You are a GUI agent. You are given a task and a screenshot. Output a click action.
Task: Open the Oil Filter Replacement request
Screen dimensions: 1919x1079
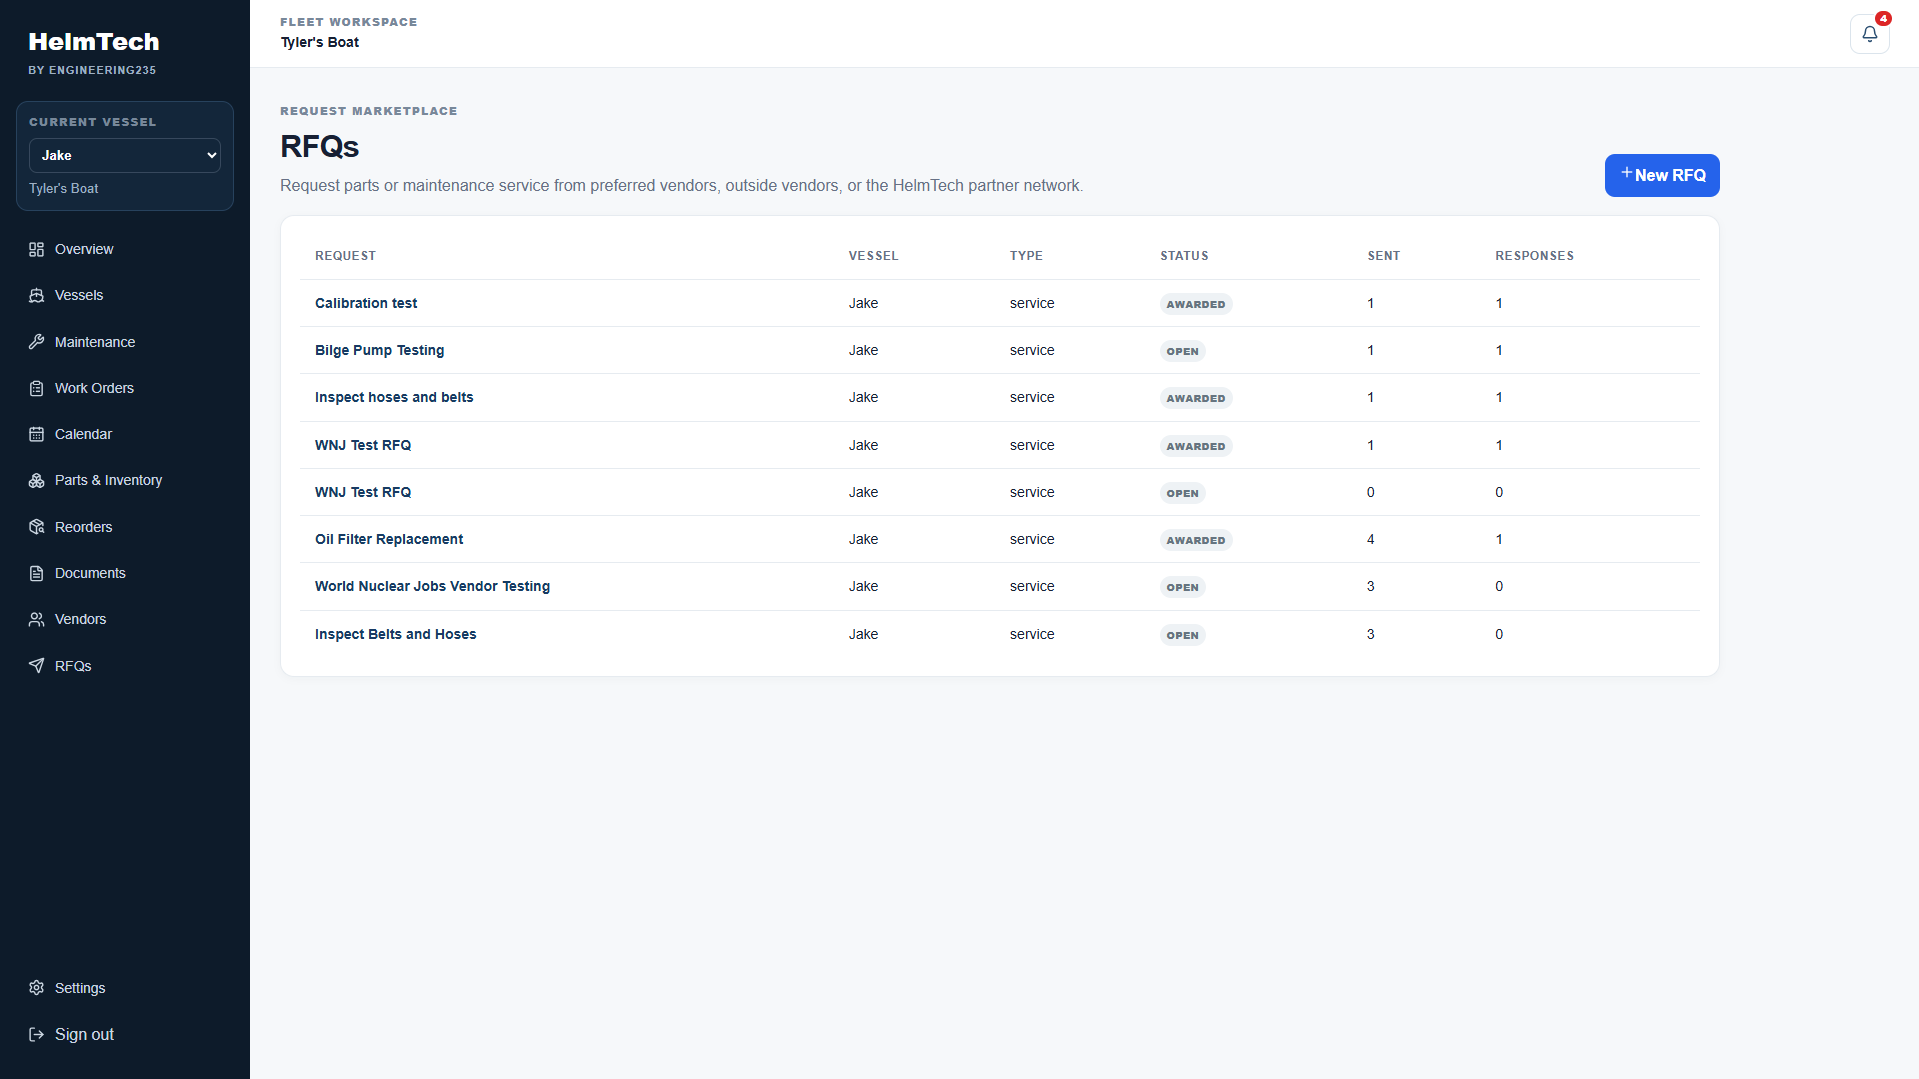coord(389,539)
